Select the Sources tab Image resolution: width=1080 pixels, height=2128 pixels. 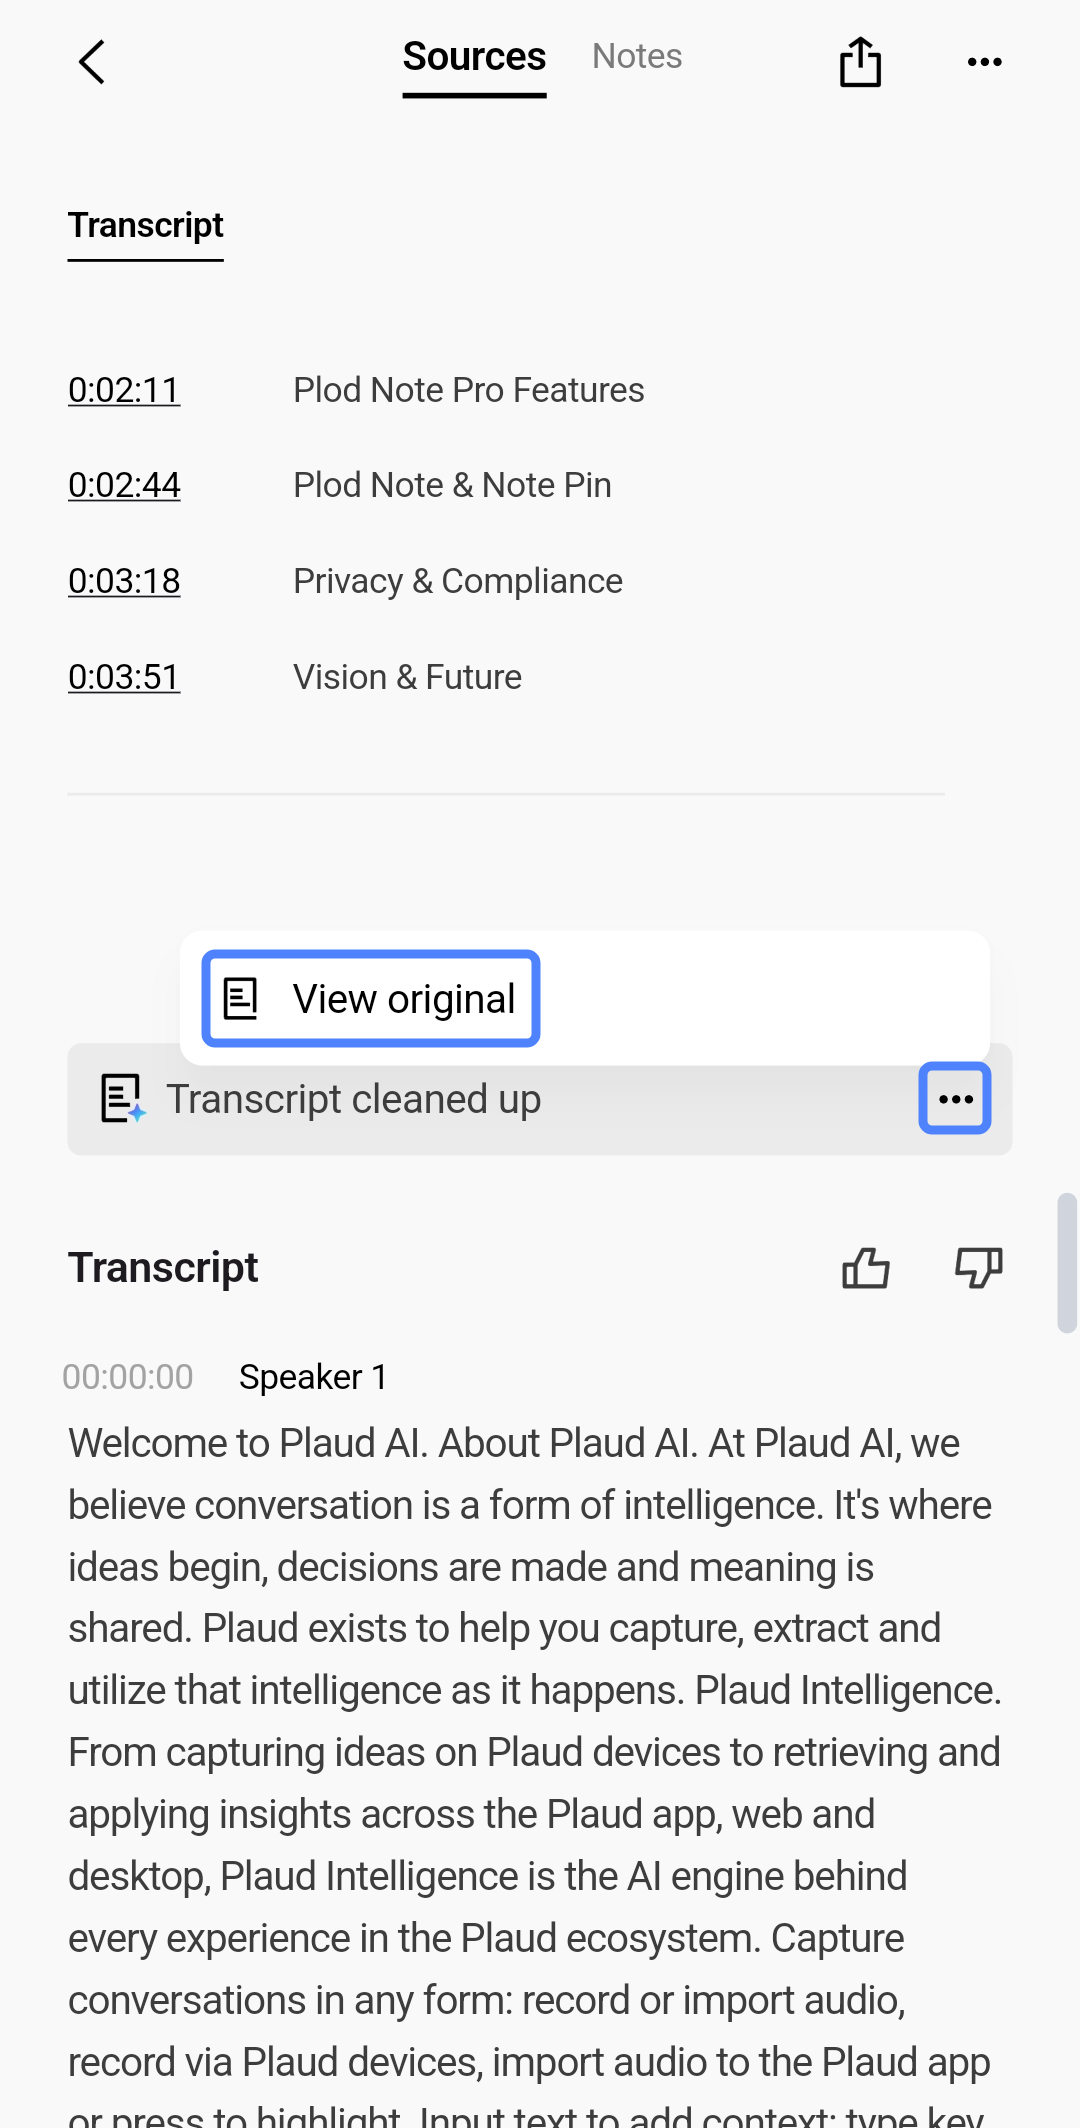[x=474, y=58]
